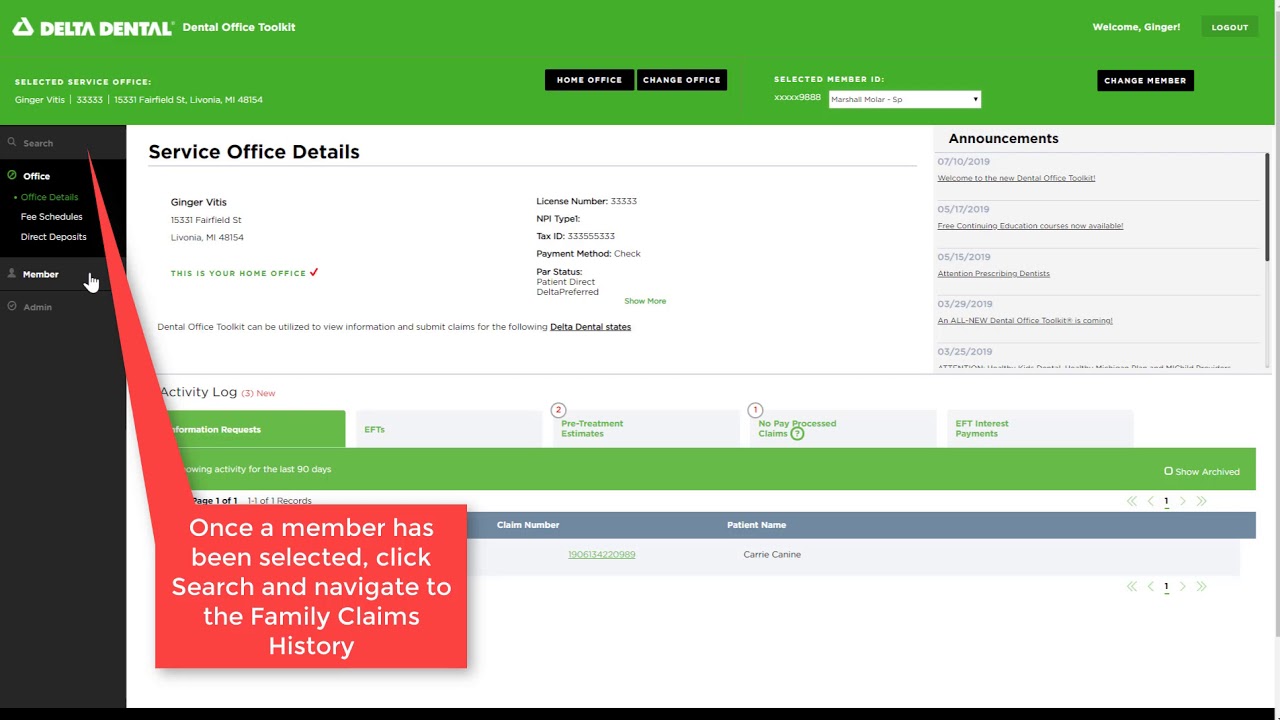This screenshot has width=1280, height=720.
Task: Click the magnifier icon in the sidebar
Action: 12,143
